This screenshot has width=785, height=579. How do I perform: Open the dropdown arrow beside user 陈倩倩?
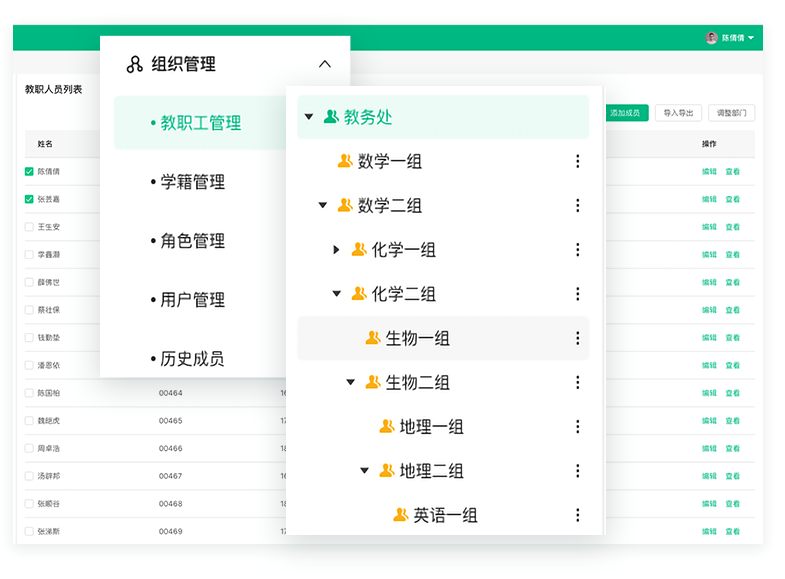click(750, 38)
